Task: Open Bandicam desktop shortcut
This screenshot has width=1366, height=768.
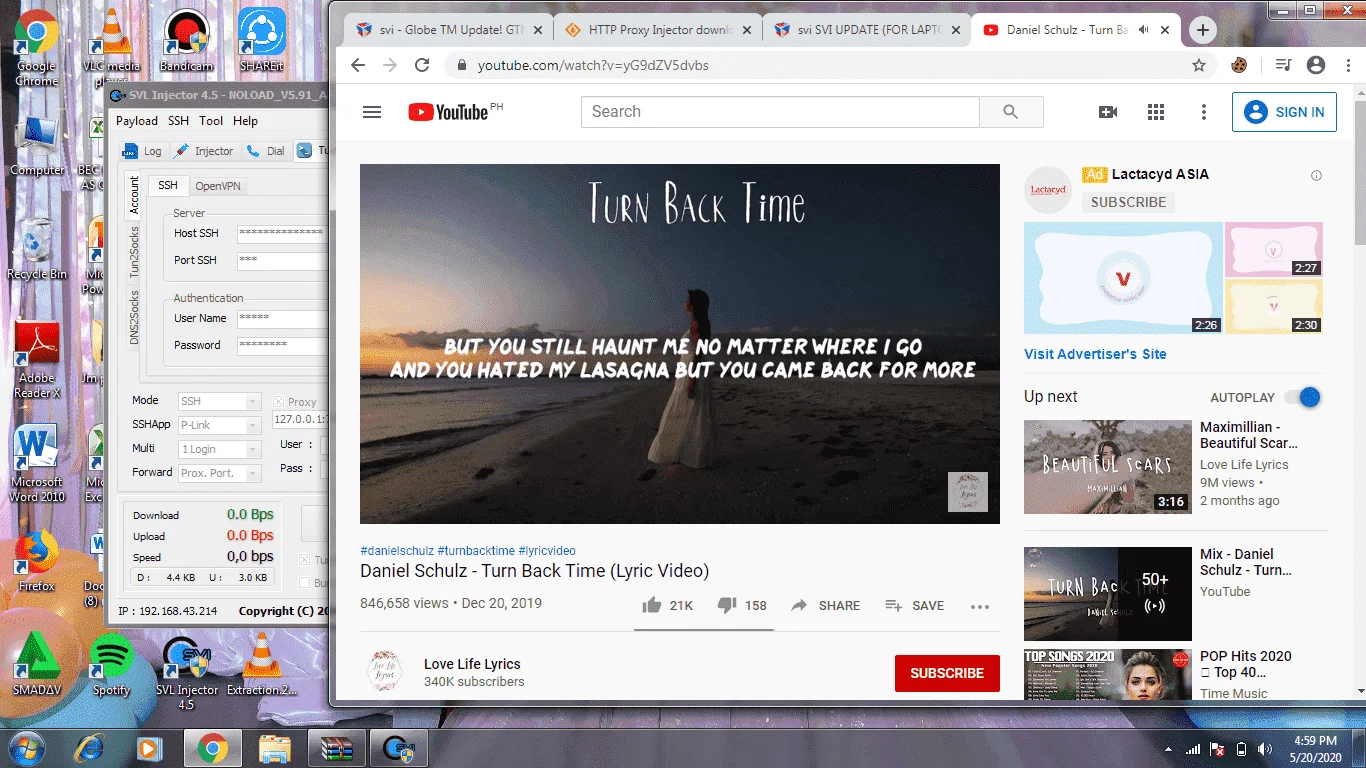Action: pos(185,40)
